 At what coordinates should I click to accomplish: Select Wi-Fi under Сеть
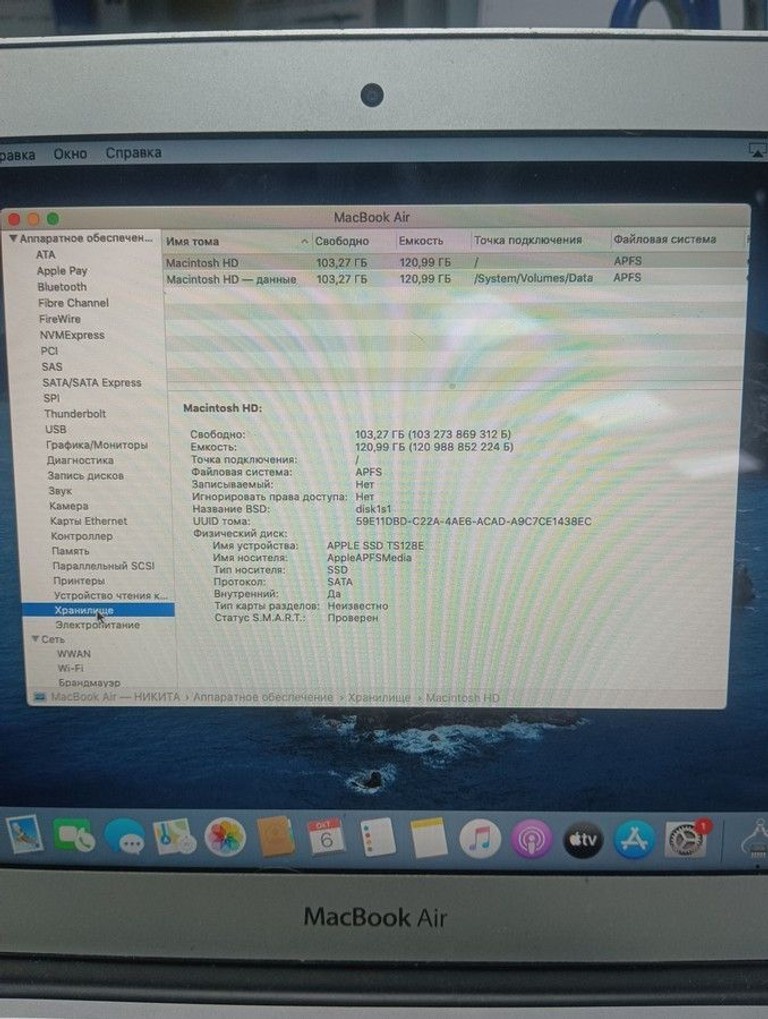tap(70, 668)
